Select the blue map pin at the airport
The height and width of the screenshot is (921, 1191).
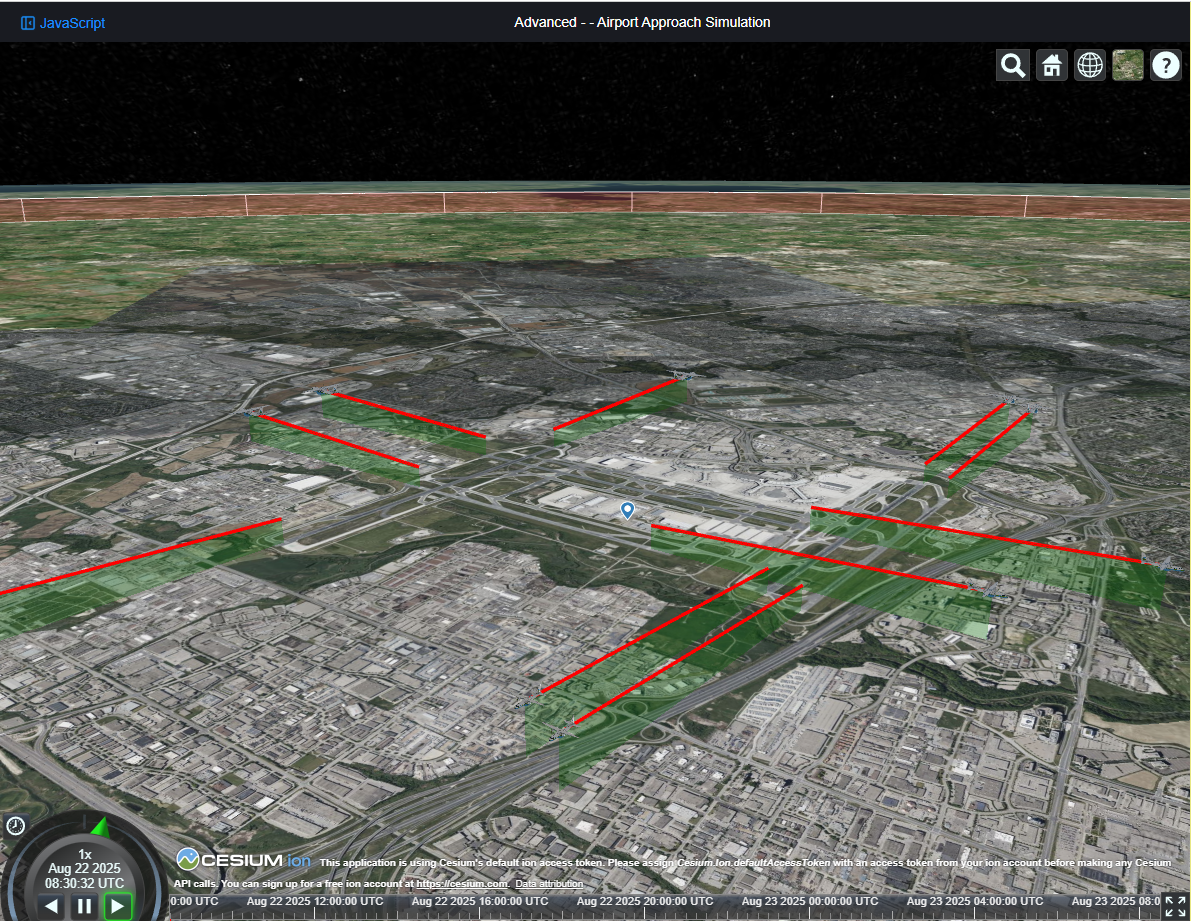pyautogui.click(x=627, y=510)
